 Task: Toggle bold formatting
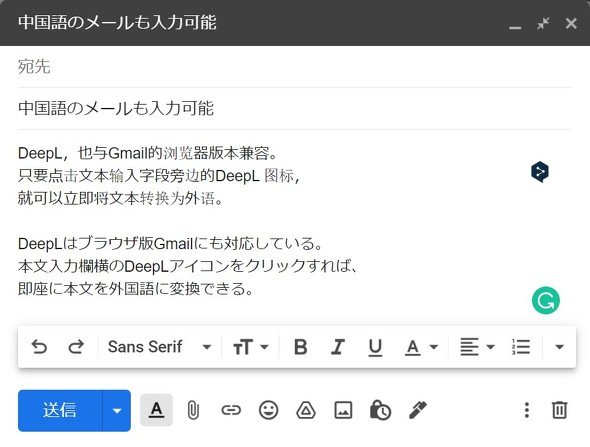coord(300,347)
